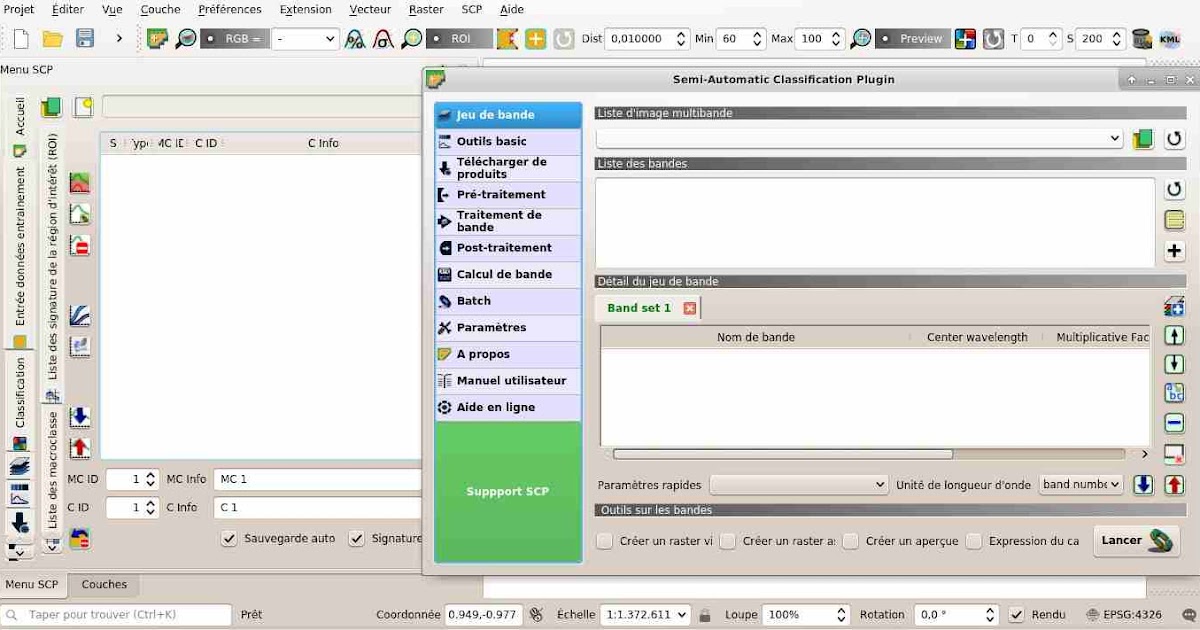Open the RGB composite dropdown
Viewport: 1200px width, 630px height.
click(306, 39)
